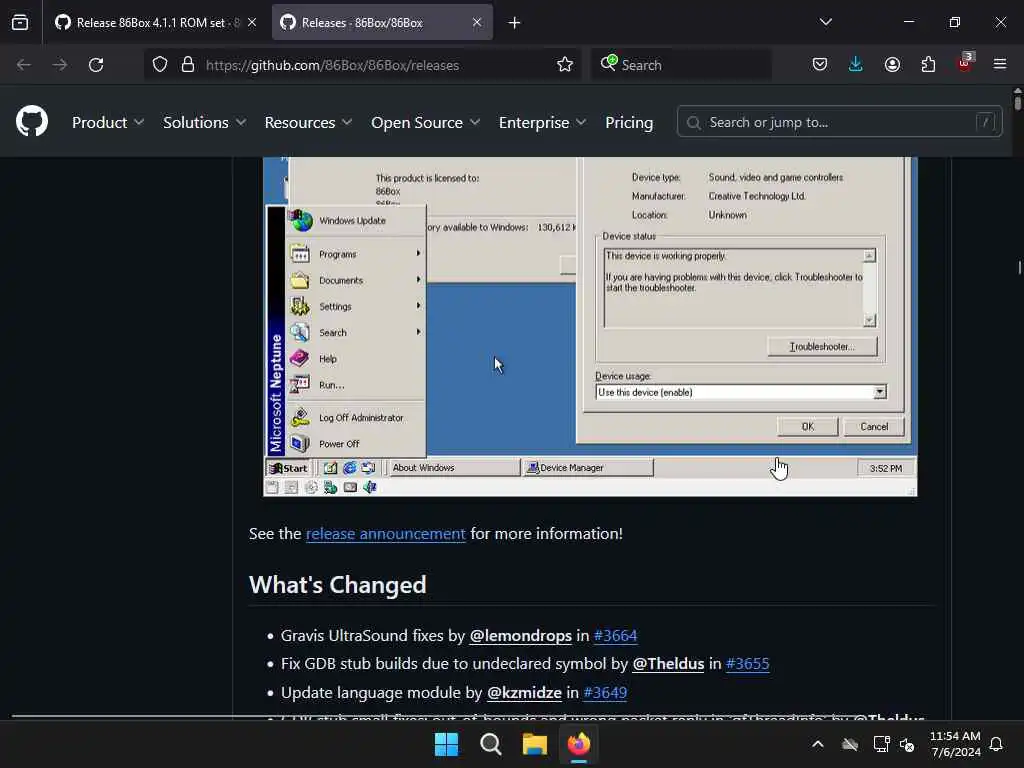Image resolution: width=1024 pixels, height=768 pixels.
Task: Click the Firefox Search box
Action: pos(681,65)
